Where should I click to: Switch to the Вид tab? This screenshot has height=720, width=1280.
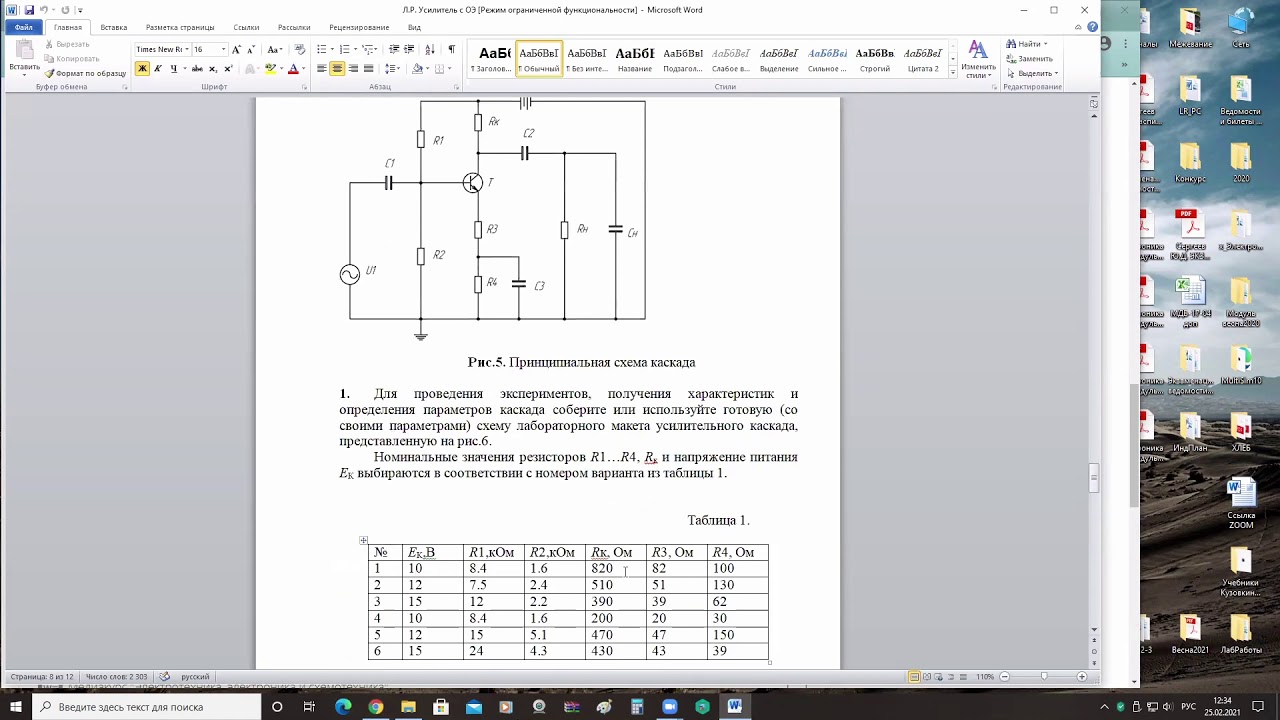(414, 28)
